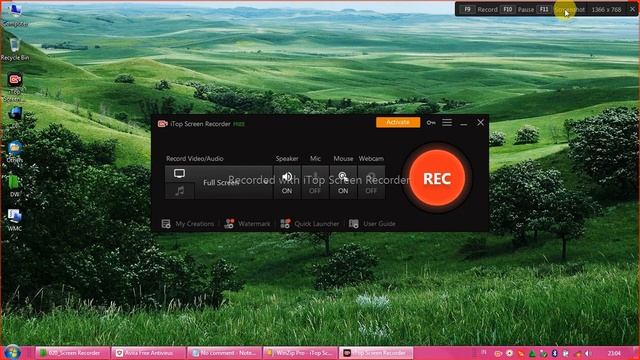Switch to 020_Screen Recorder taskbar item
Screen dimensions: 640x360
click(x=73, y=353)
